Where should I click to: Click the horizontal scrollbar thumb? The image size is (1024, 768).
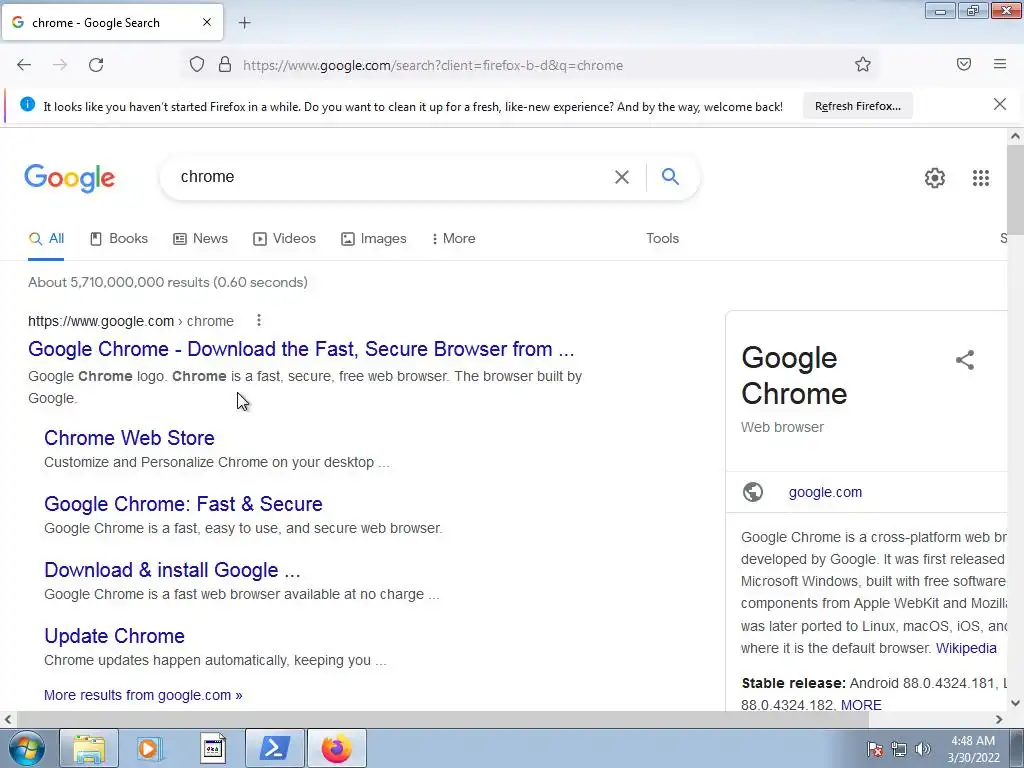pyautogui.click(x=442, y=719)
